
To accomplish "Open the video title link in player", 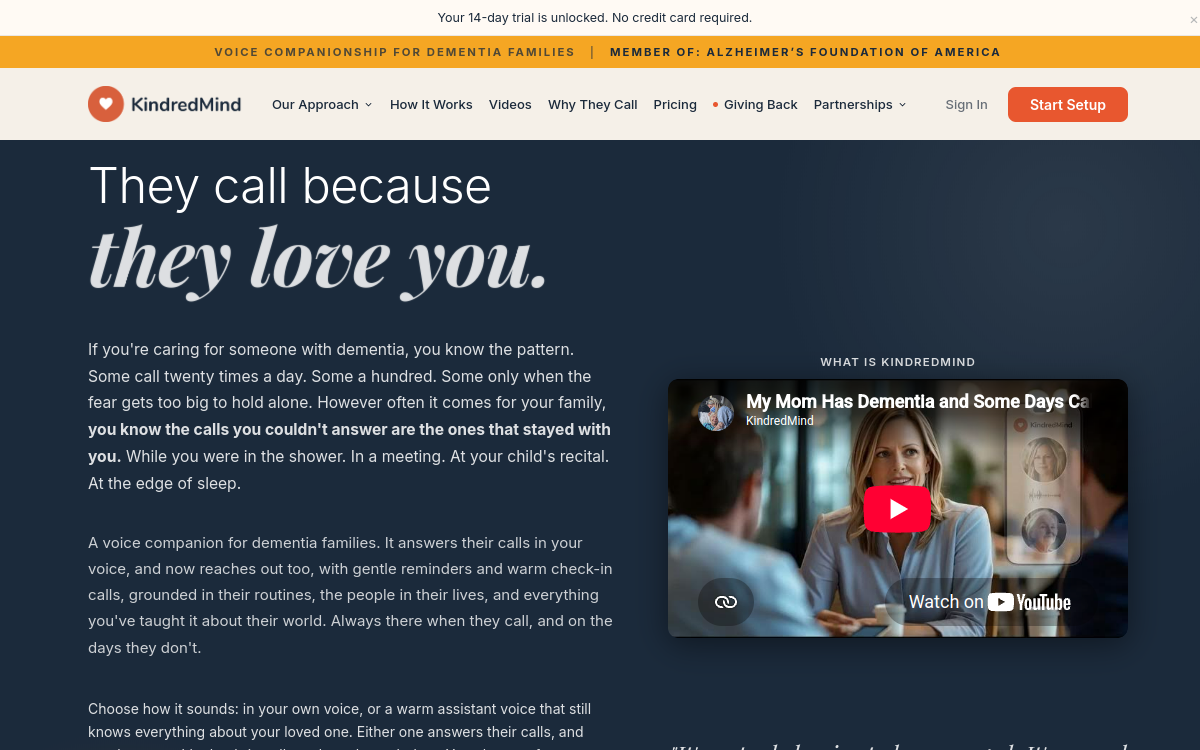I will (x=917, y=401).
